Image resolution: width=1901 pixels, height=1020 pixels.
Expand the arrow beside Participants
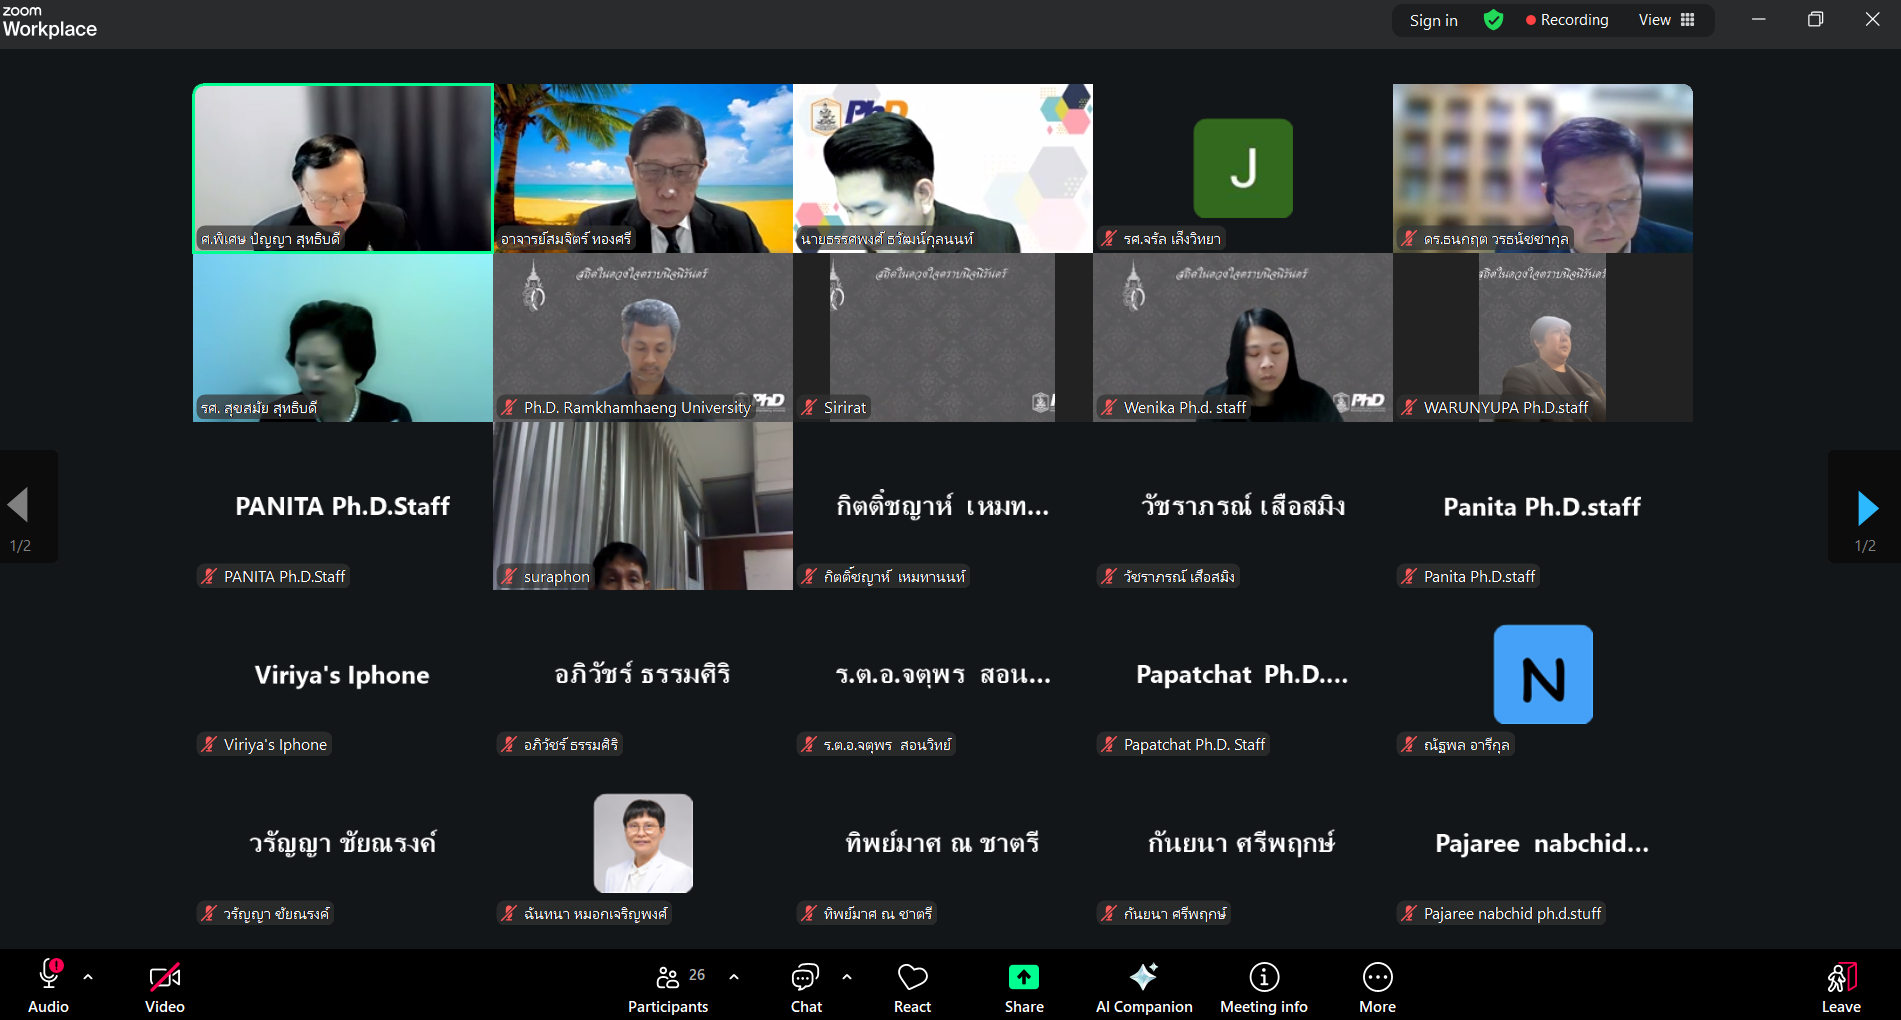pos(734,977)
